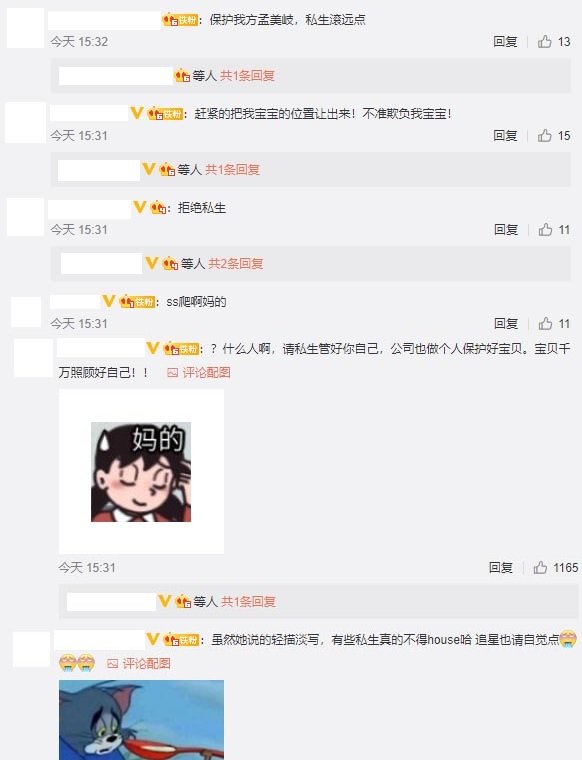Click avatar of the first commenter
The width and height of the screenshot is (582, 760).
[x=25, y=28]
